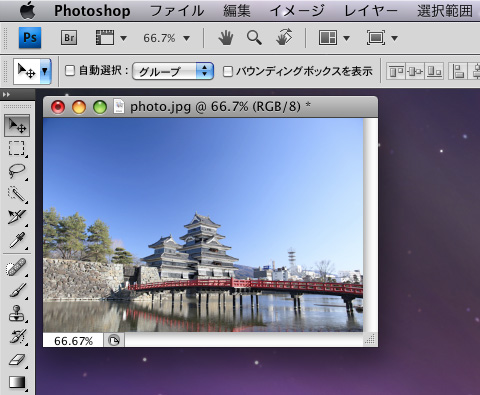
Task: Click the 66.67% zoom field in status bar
Action: pos(73,341)
